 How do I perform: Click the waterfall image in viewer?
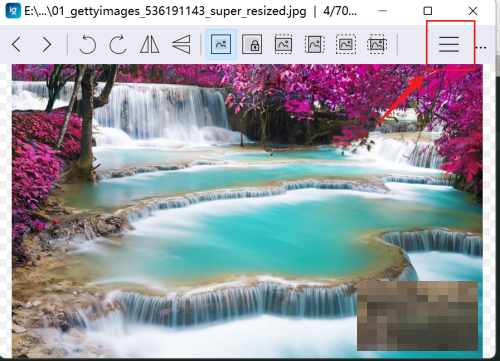point(247,211)
